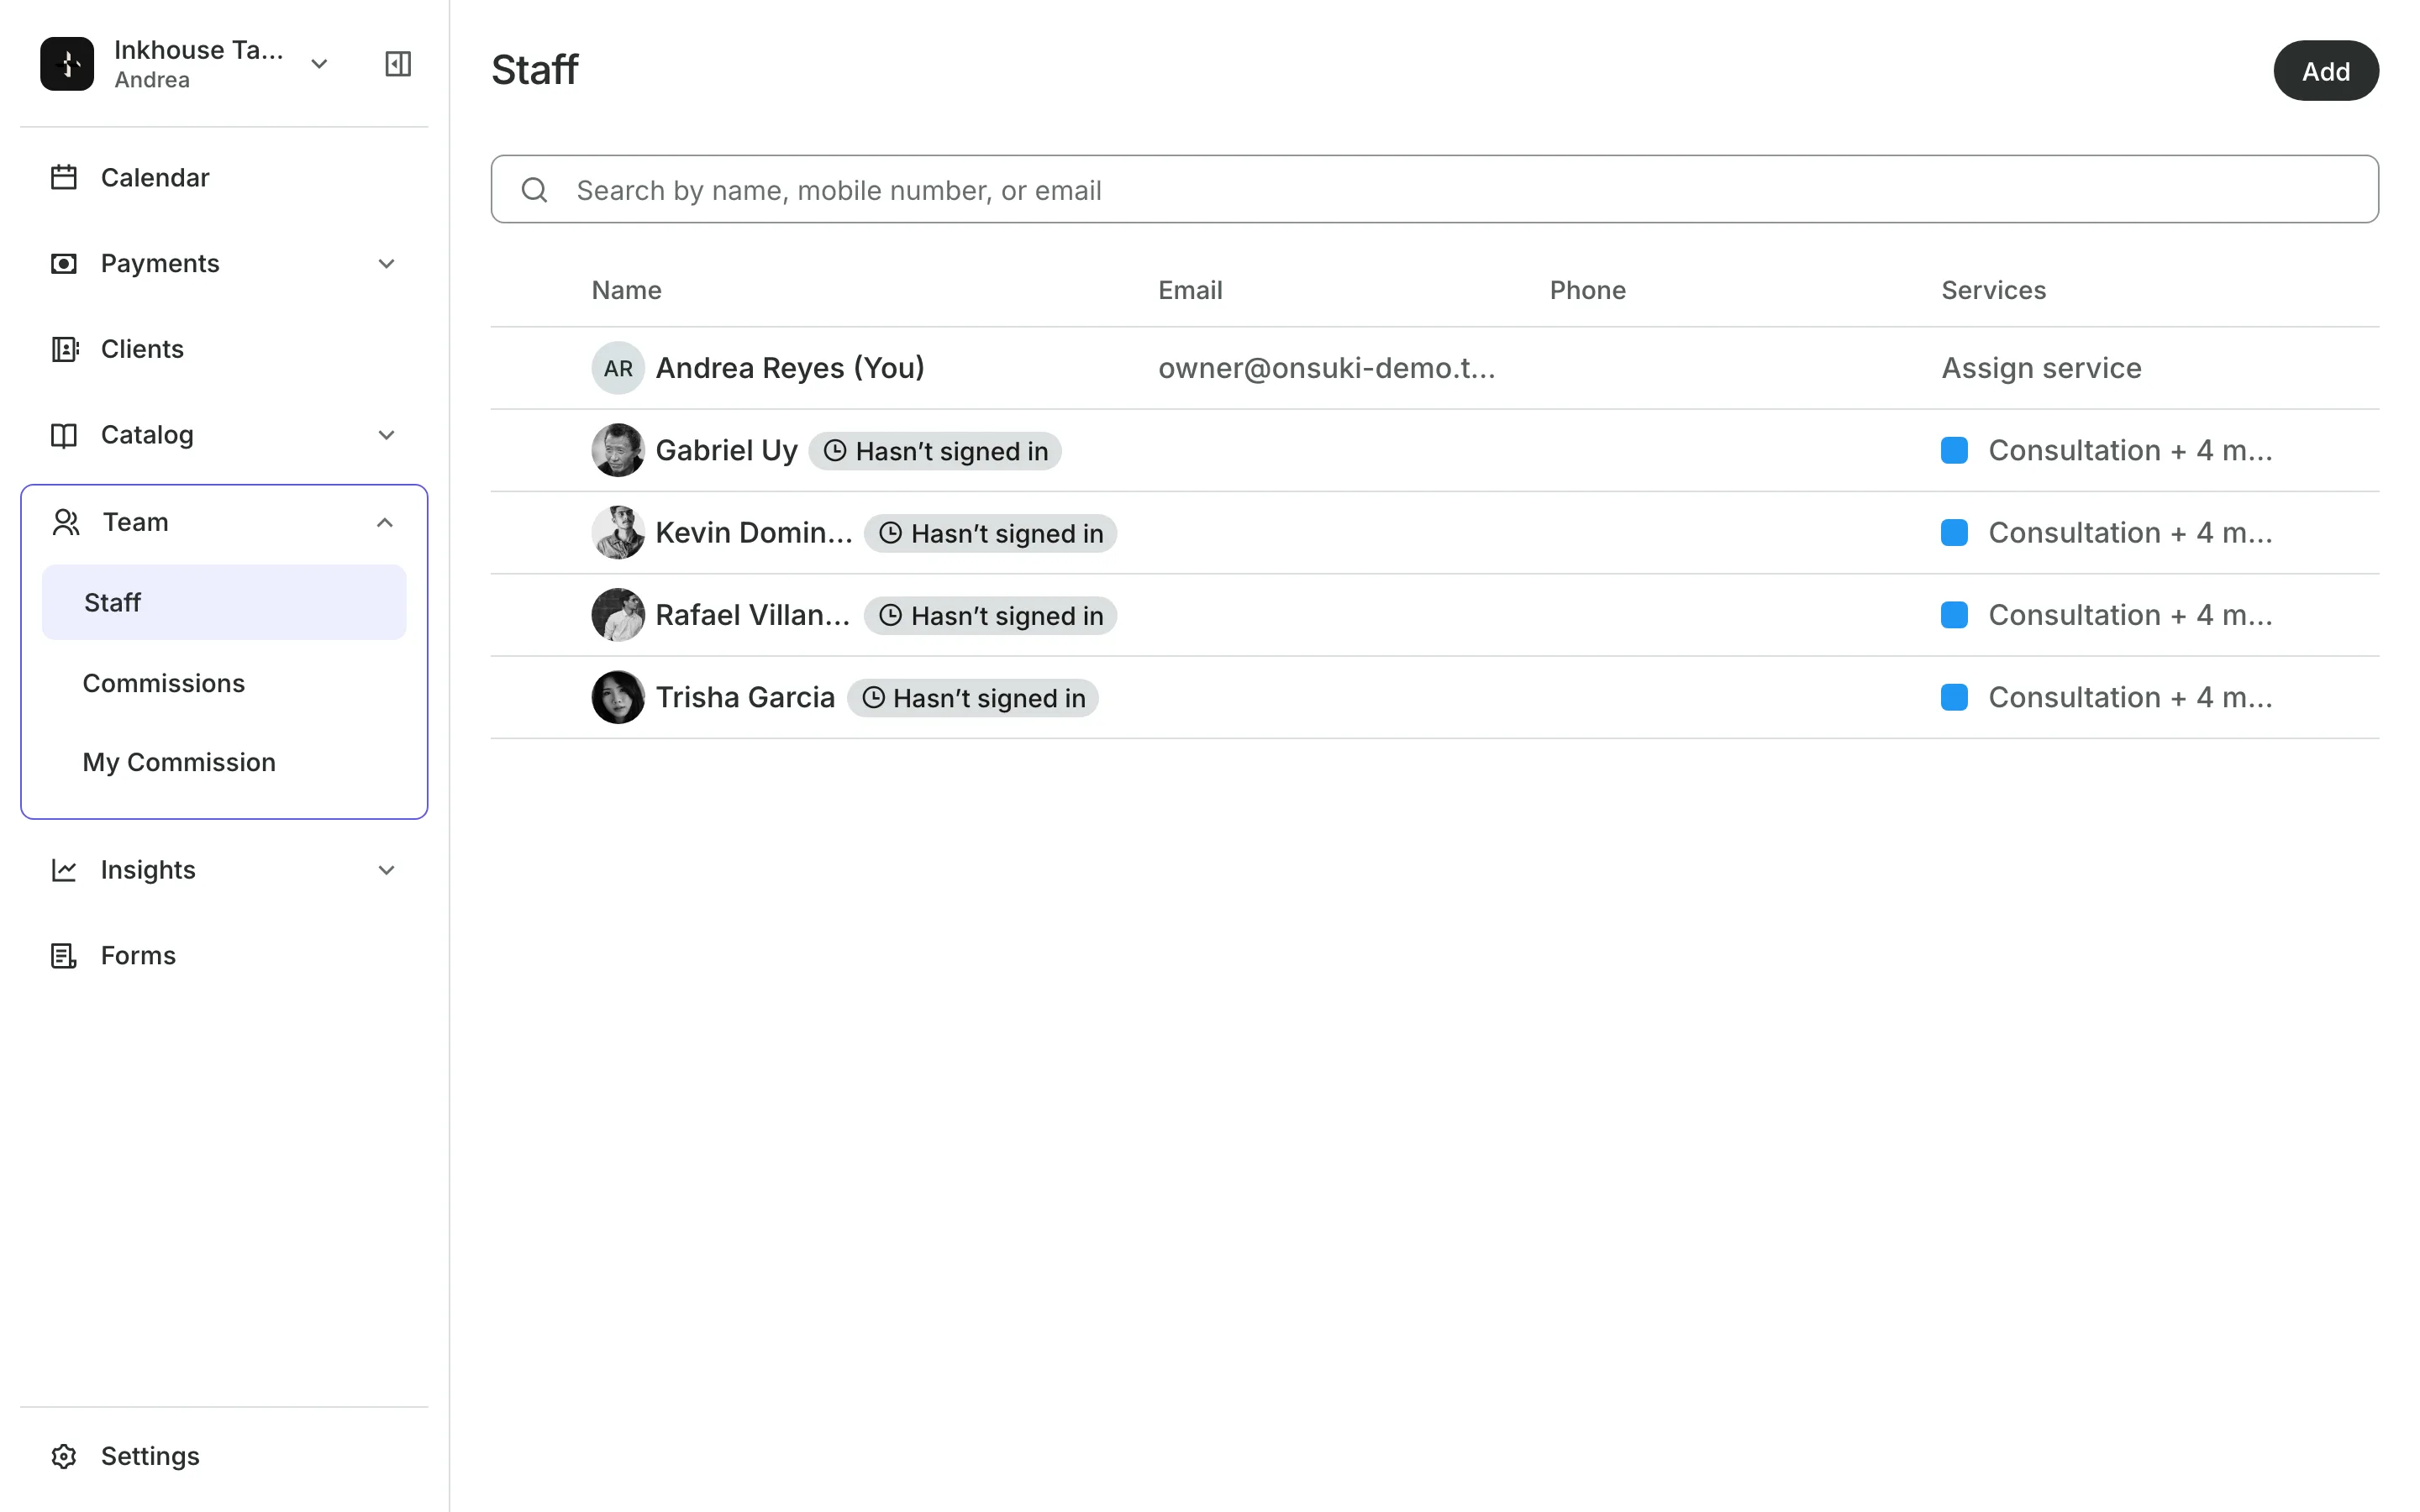This screenshot has width=2420, height=1512.
Task: Click the AR avatar for Andrea Reyes
Action: pos(618,368)
